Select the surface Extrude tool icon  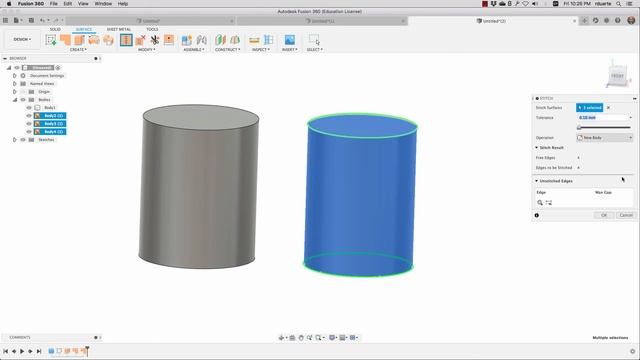point(65,40)
